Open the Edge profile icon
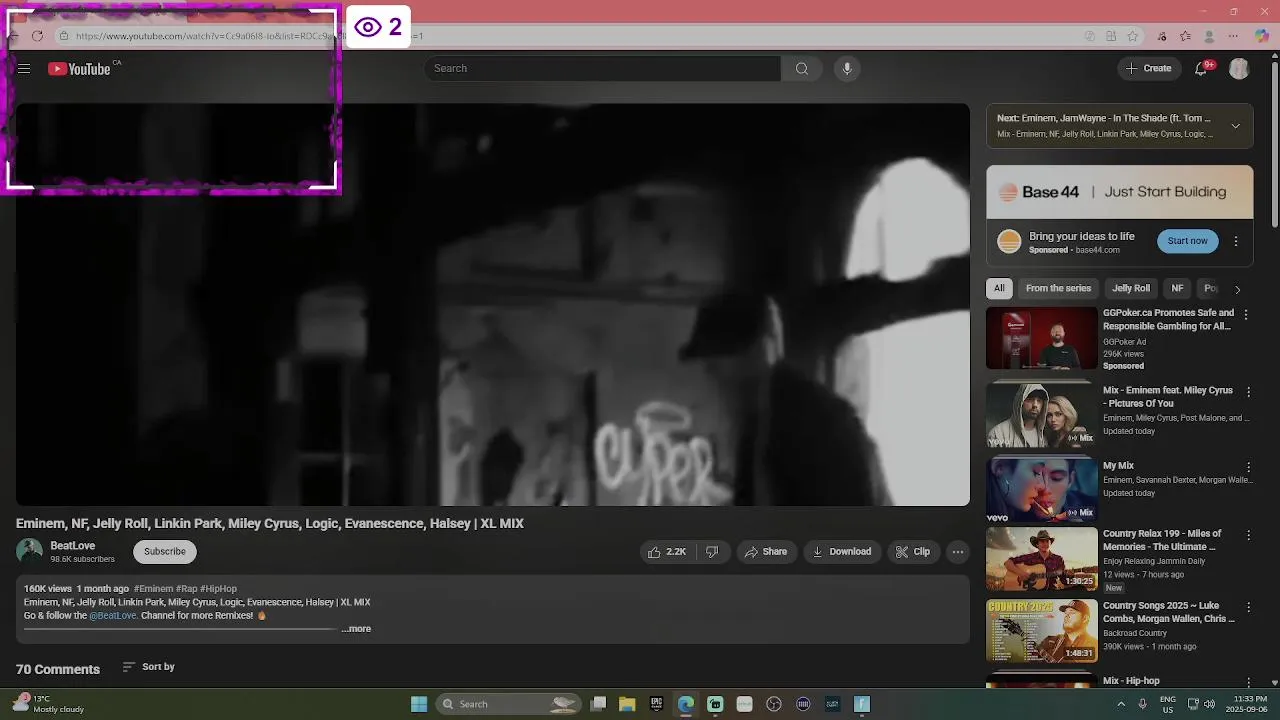This screenshot has height=720, width=1280. point(1209,36)
